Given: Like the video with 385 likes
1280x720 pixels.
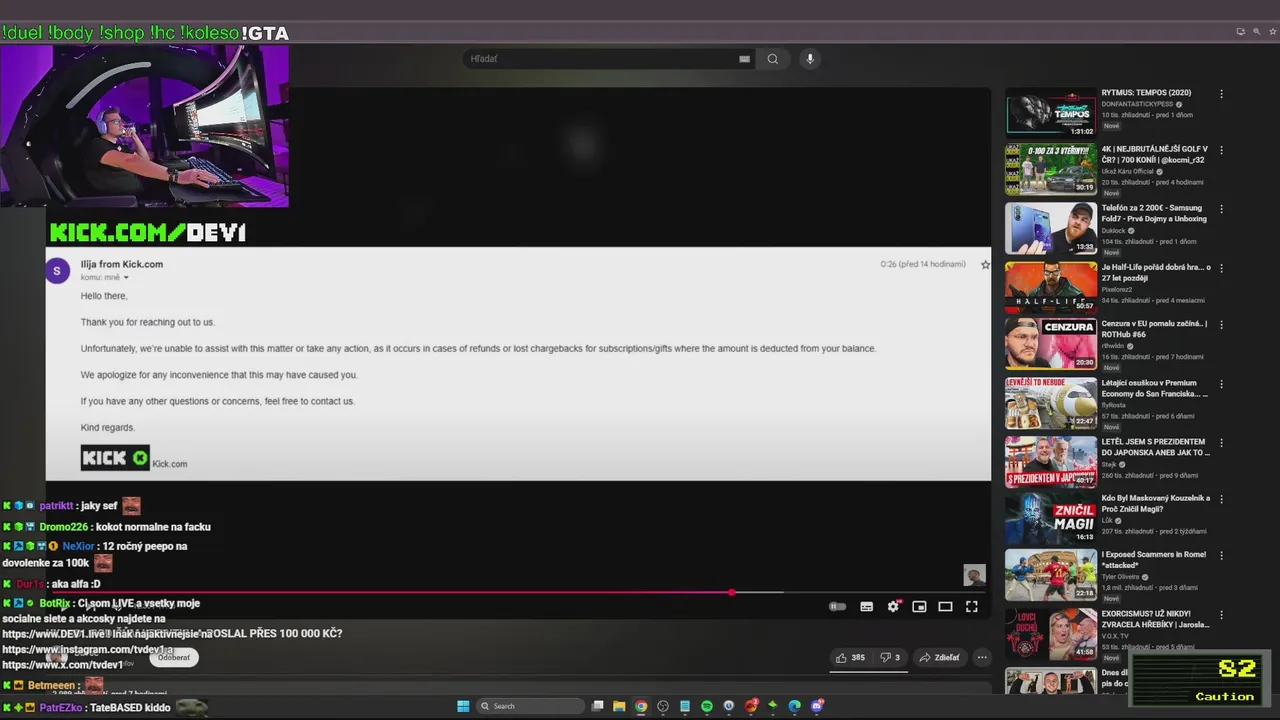Looking at the screenshot, I should [851, 657].
